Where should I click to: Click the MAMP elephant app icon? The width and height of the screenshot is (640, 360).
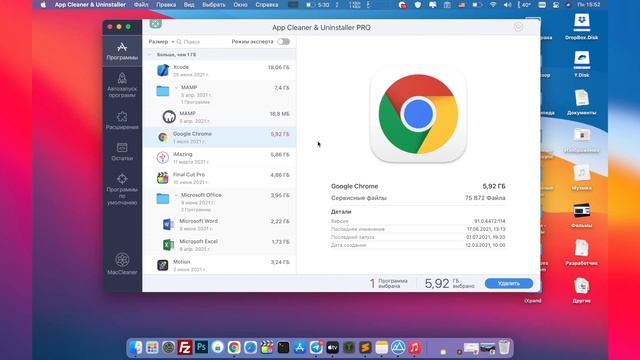coord(169,117)
